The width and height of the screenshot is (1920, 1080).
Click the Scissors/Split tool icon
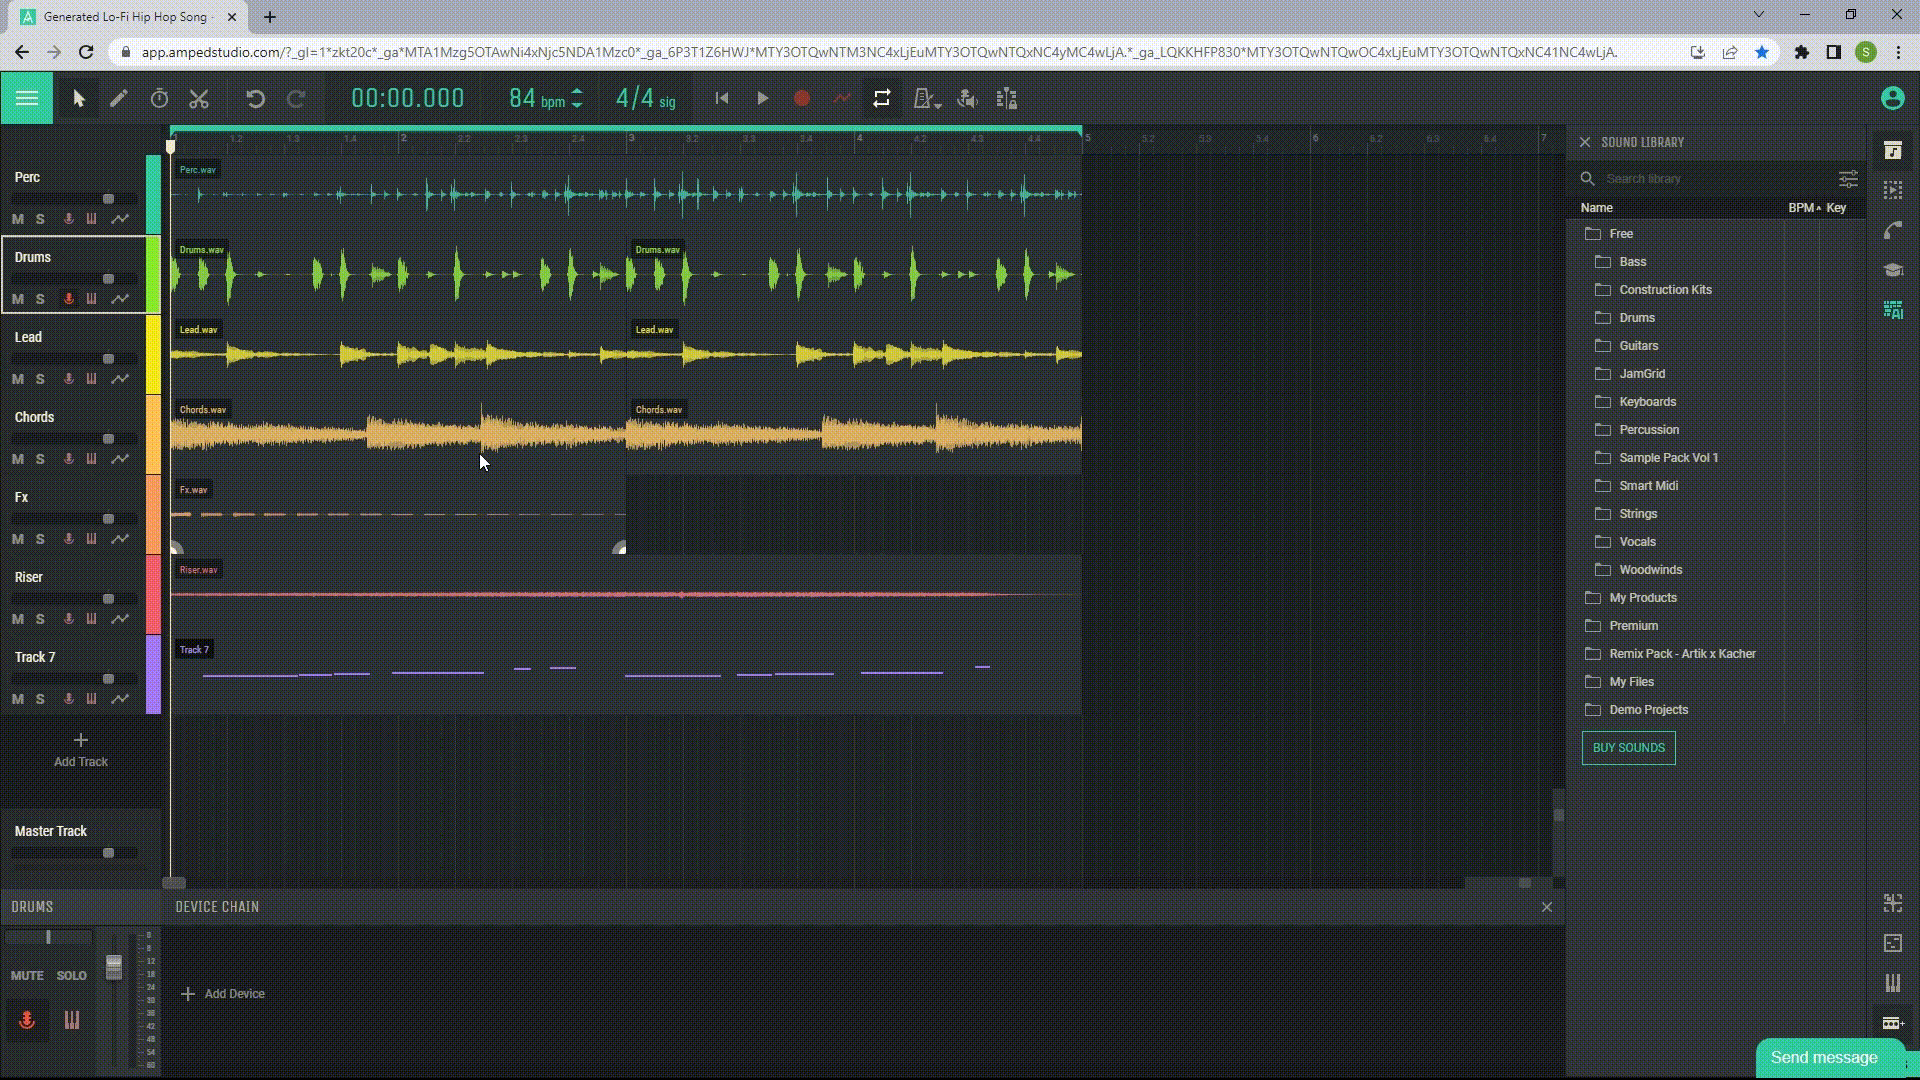[199, 99]
